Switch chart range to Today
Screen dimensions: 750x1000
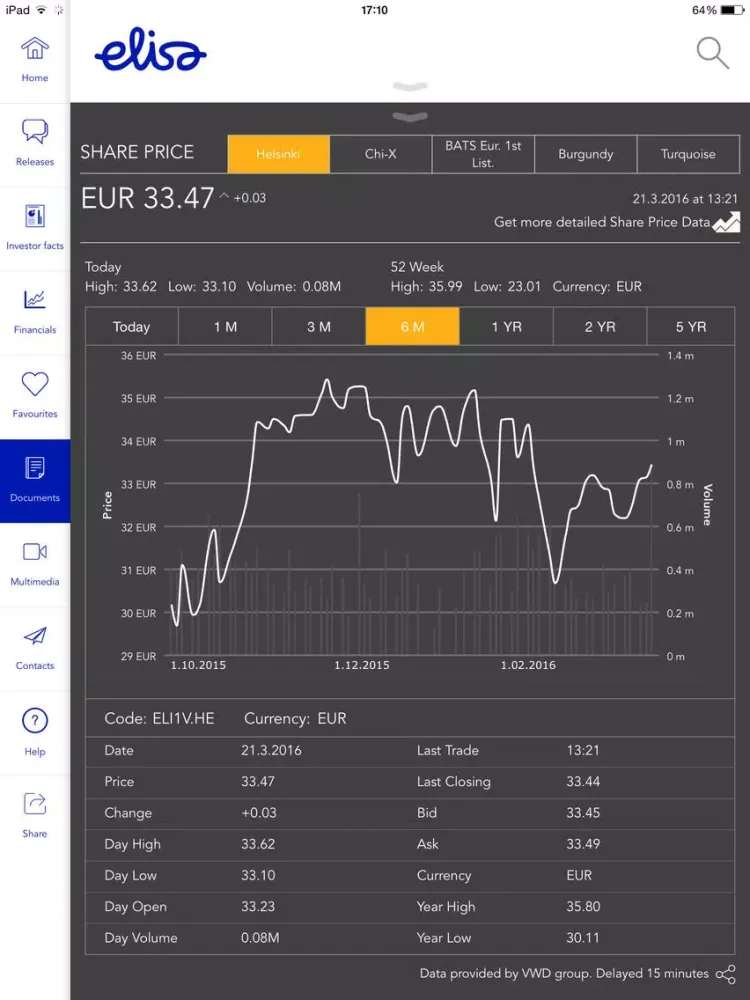click(131, 327)
